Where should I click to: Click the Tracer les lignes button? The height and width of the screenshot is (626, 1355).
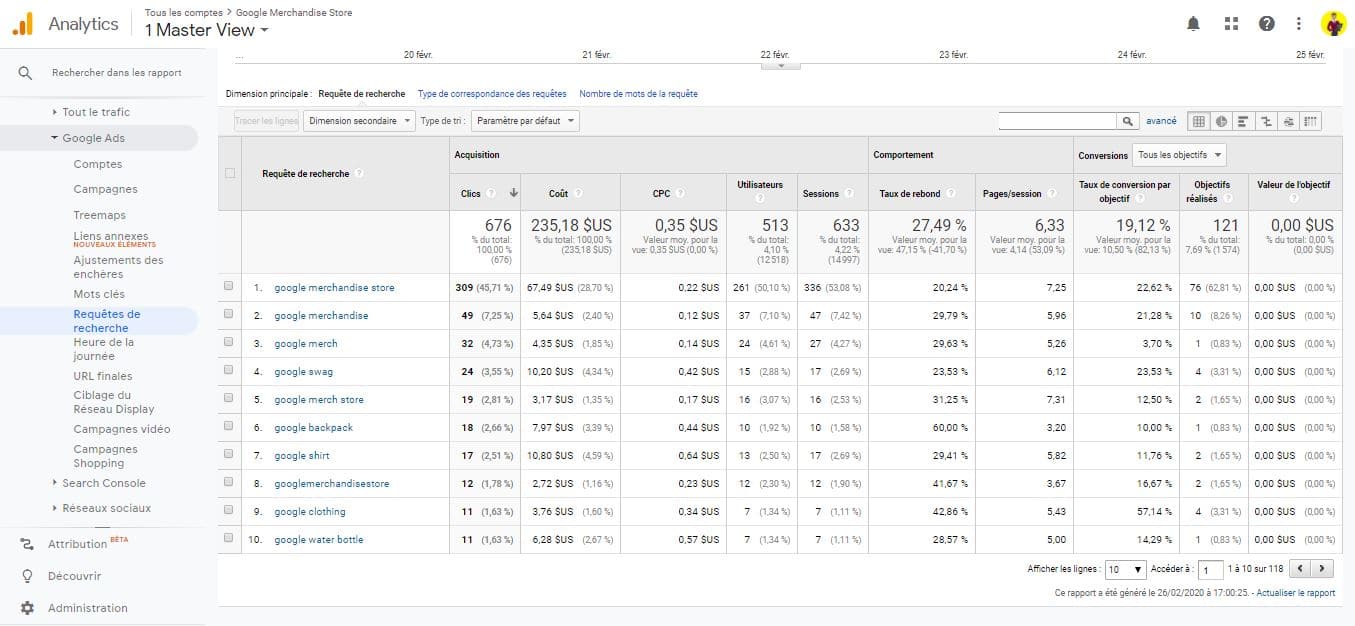click(266, 121)
